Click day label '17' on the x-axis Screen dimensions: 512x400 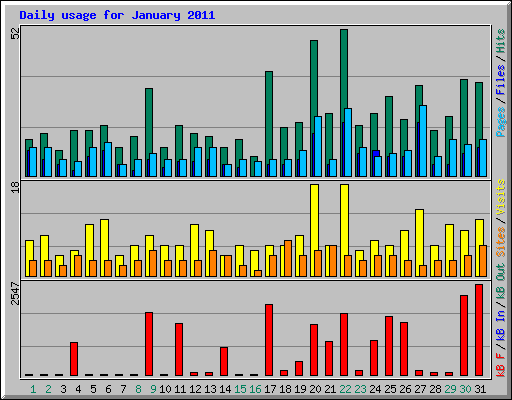[270, 389]
